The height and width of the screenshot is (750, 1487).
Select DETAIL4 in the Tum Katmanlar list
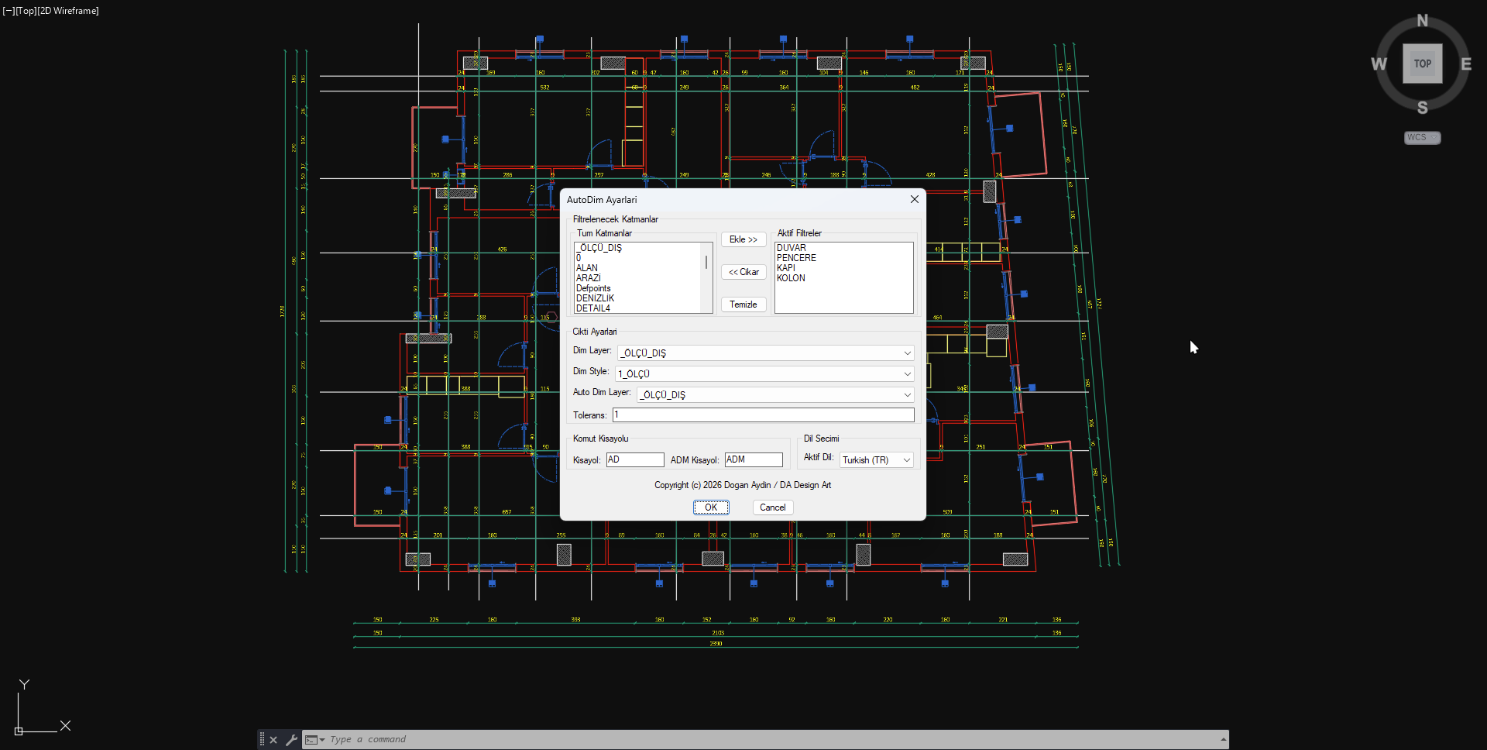593,308
